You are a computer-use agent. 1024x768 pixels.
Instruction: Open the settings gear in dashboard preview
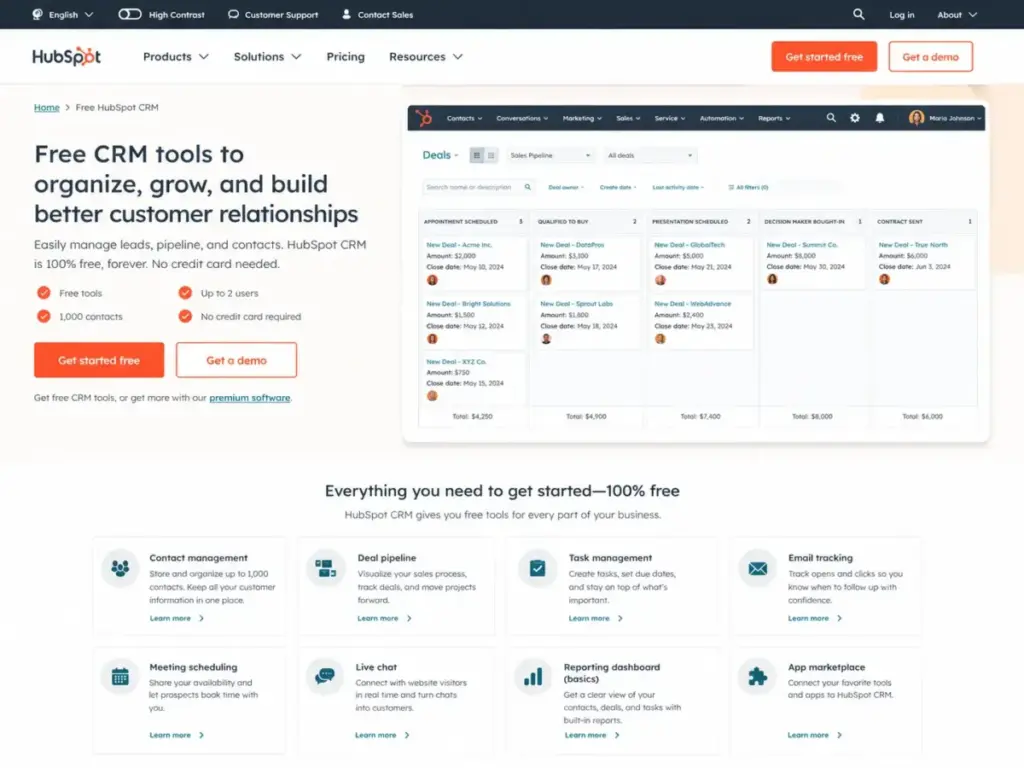pyautogui.click(x=855, y=118)
